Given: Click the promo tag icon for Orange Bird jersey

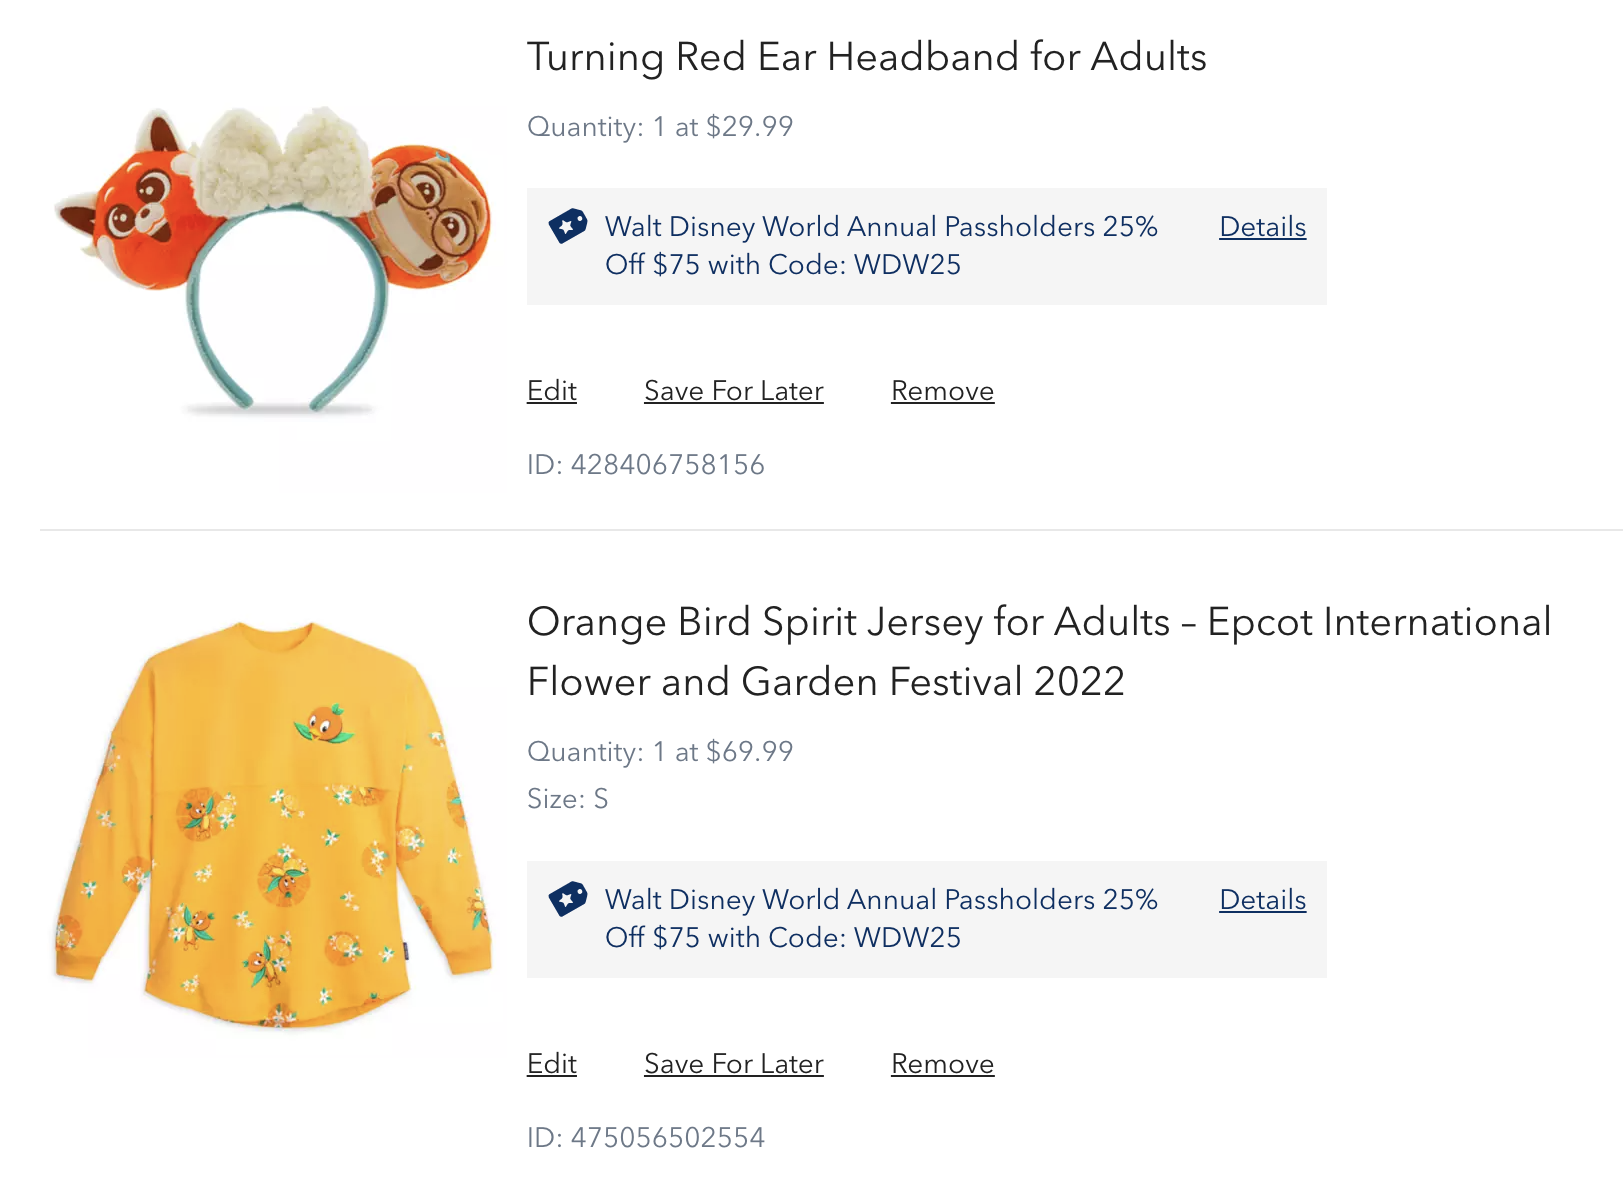Looking at the screenshot, I should 568,899.
